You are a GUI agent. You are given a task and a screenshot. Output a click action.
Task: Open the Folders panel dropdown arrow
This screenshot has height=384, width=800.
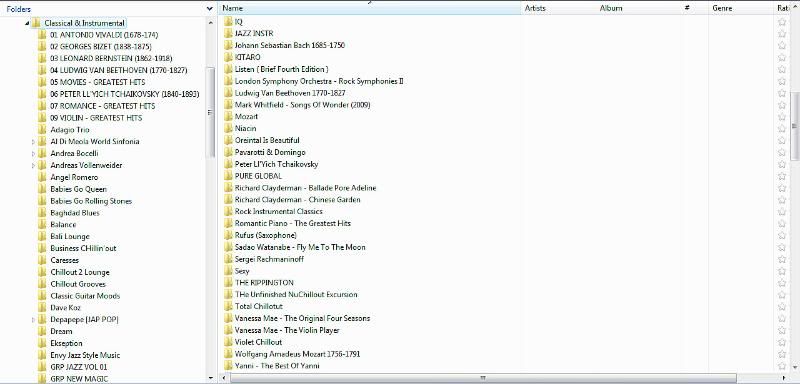(210, 9)
